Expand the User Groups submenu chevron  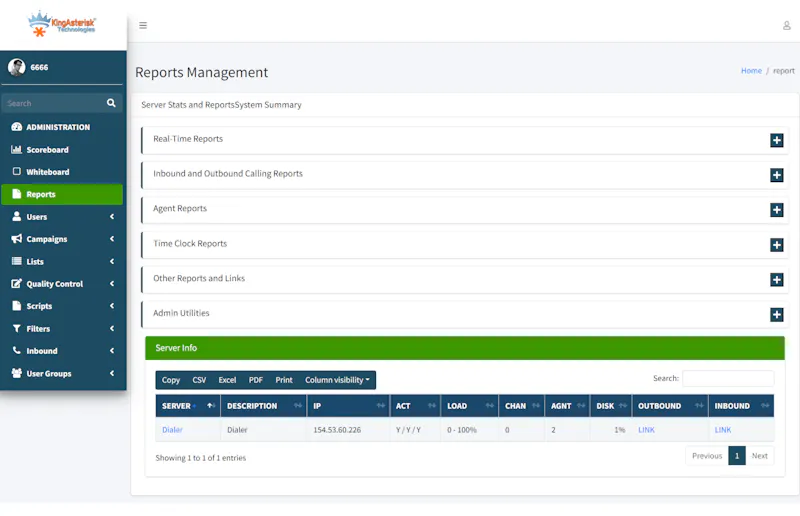pos(112,373)
